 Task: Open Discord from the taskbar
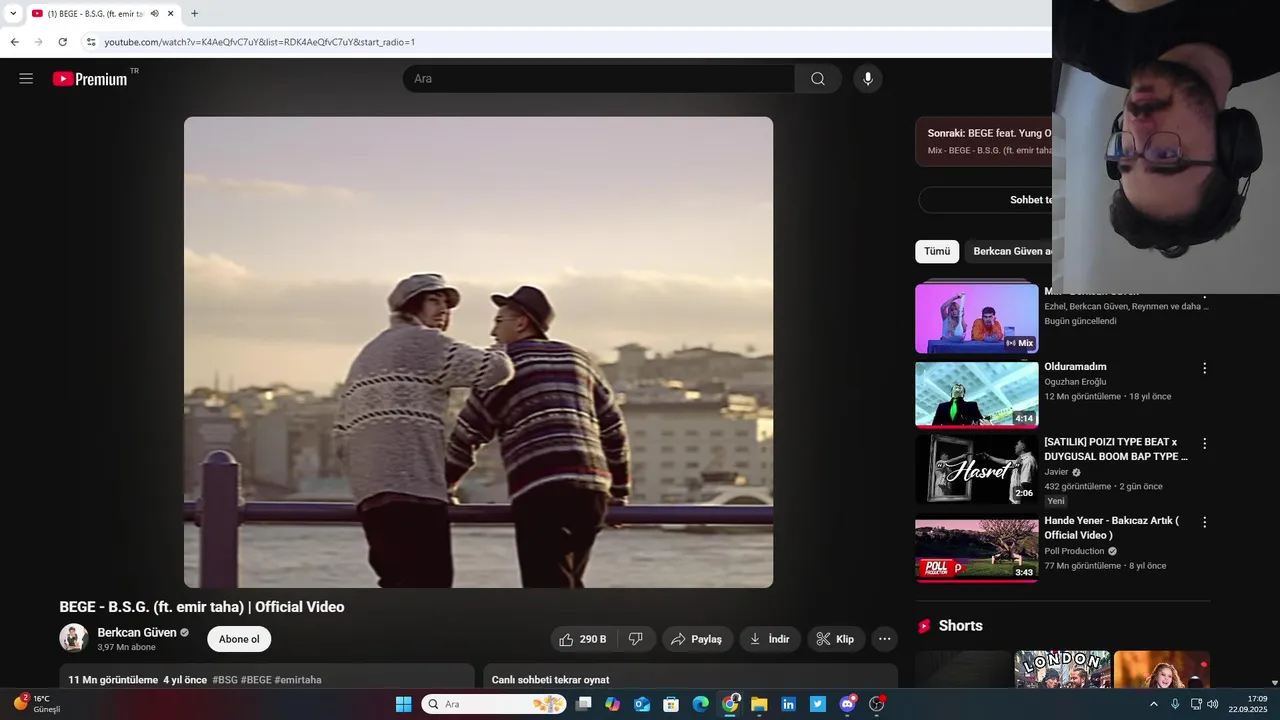point(848,704)
